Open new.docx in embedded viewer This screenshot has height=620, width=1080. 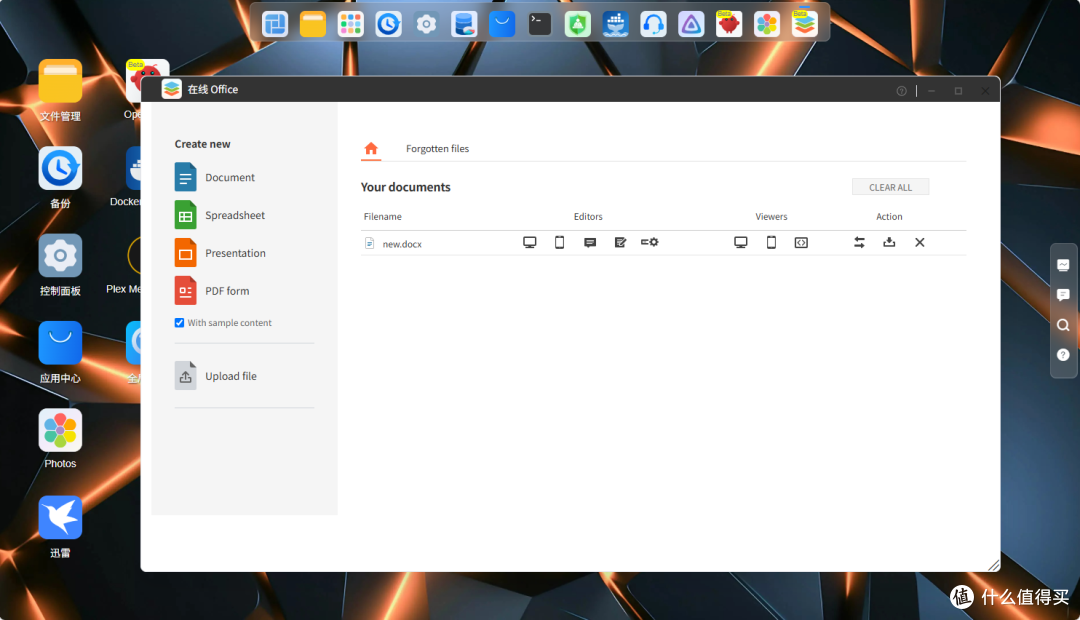801,242
